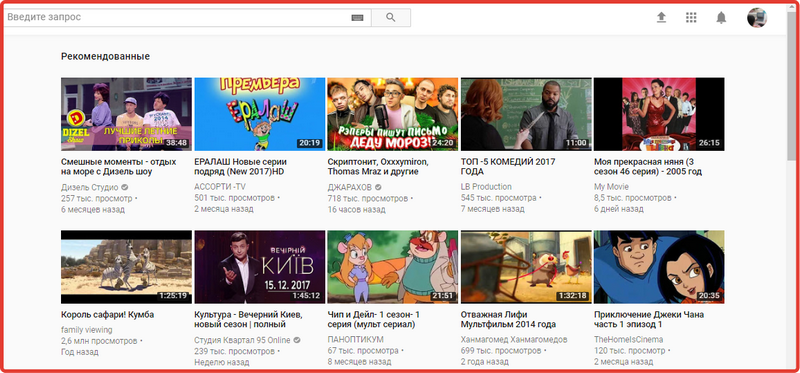Viewport: 800px width, 373px height.
Task: Open video title Отважная Лифи Мультфильм 2014
Action: pos(508,319)
